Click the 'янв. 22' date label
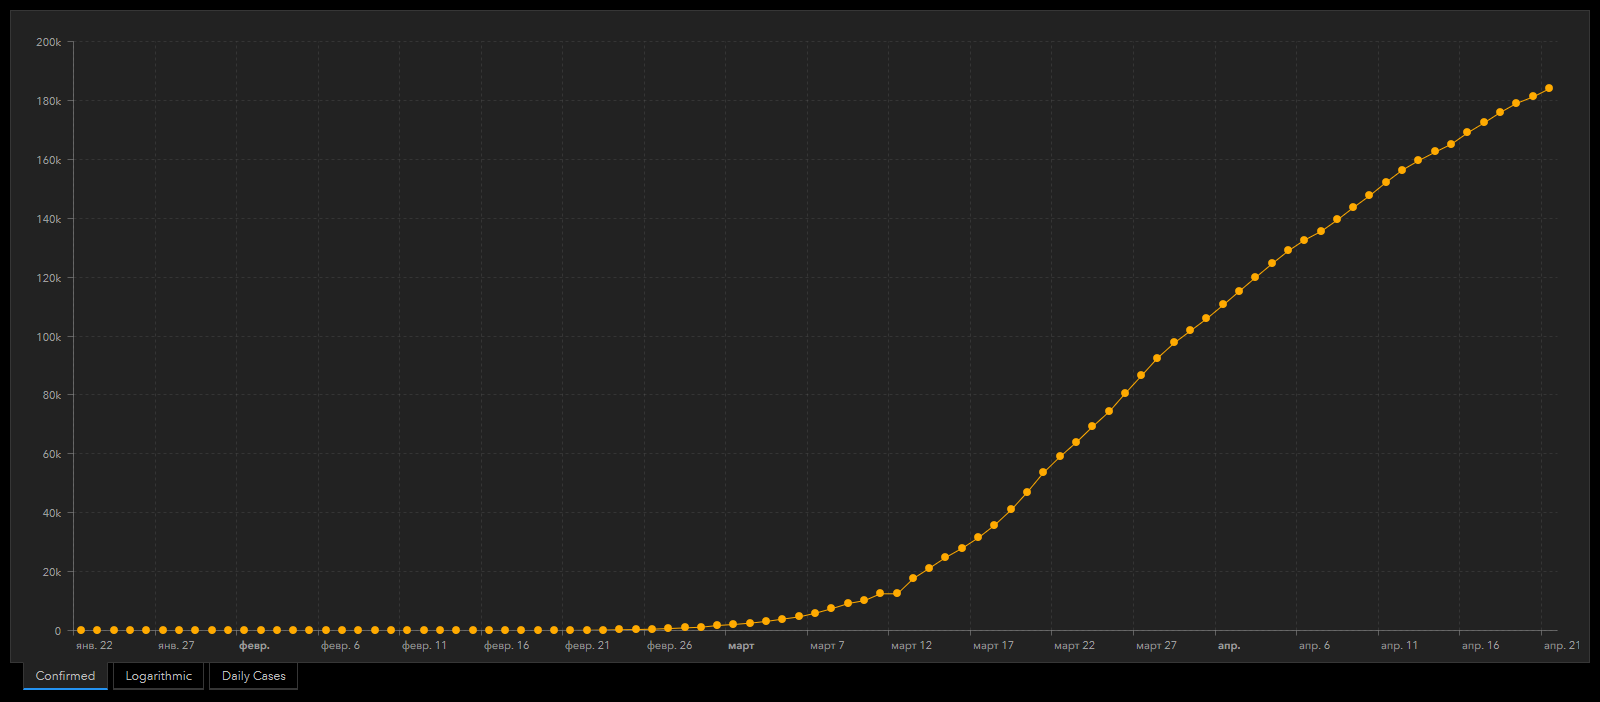1600x702 pixels. (94, 646)
